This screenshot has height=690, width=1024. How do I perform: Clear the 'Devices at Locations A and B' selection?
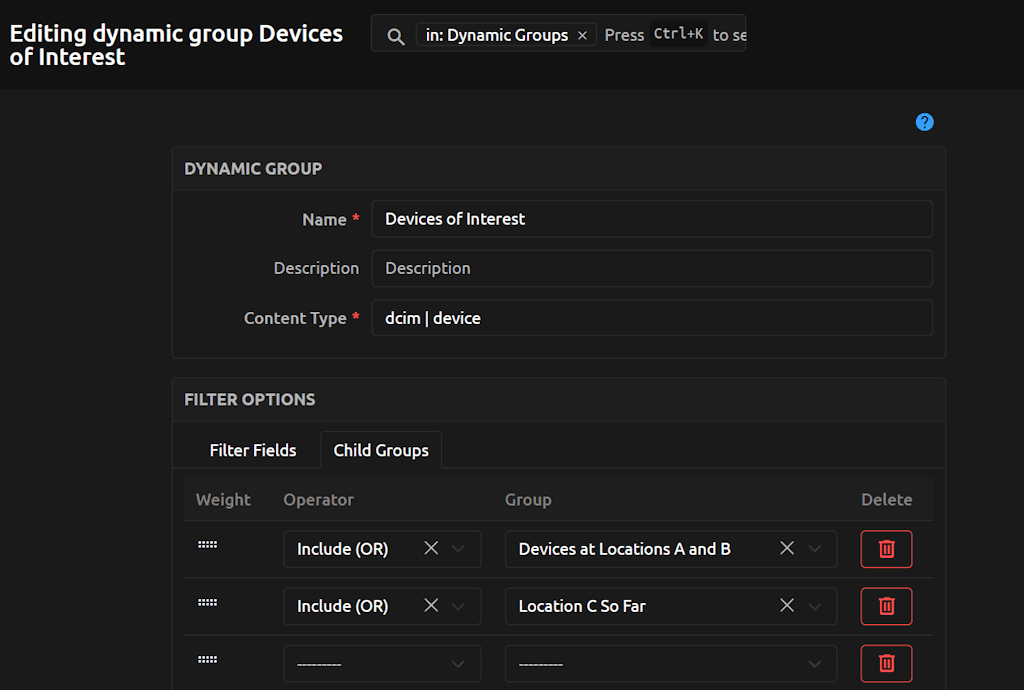pyautogui.click(x=786, y=548)
